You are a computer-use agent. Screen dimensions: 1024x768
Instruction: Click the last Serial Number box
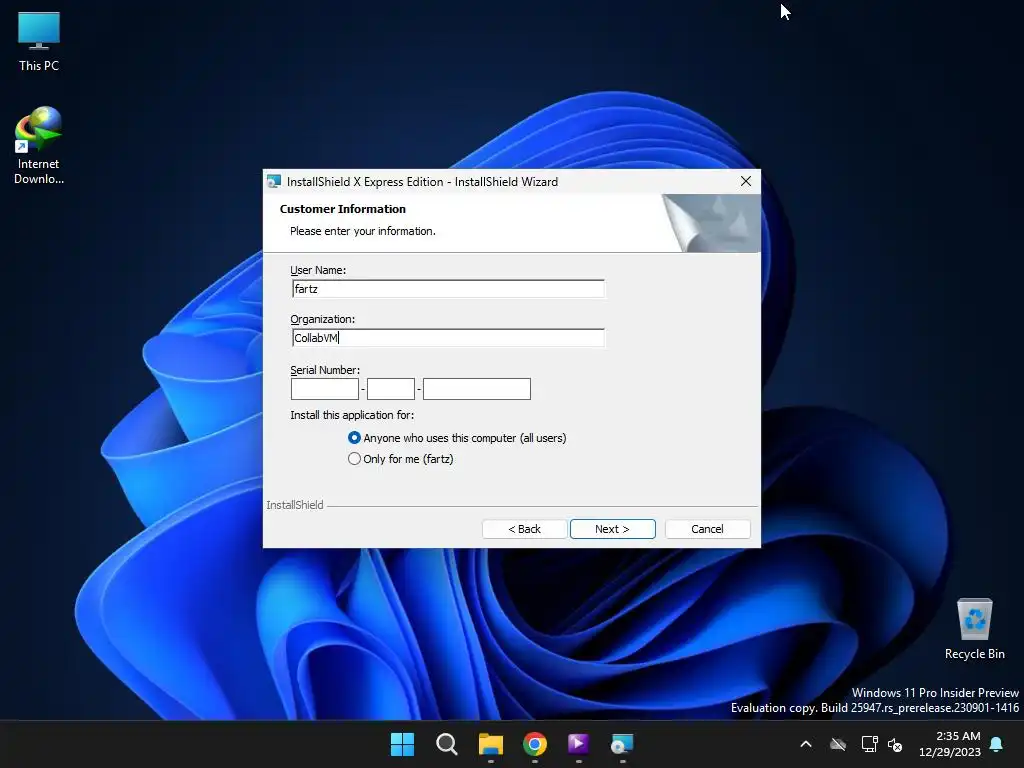(x=477, y=389)
